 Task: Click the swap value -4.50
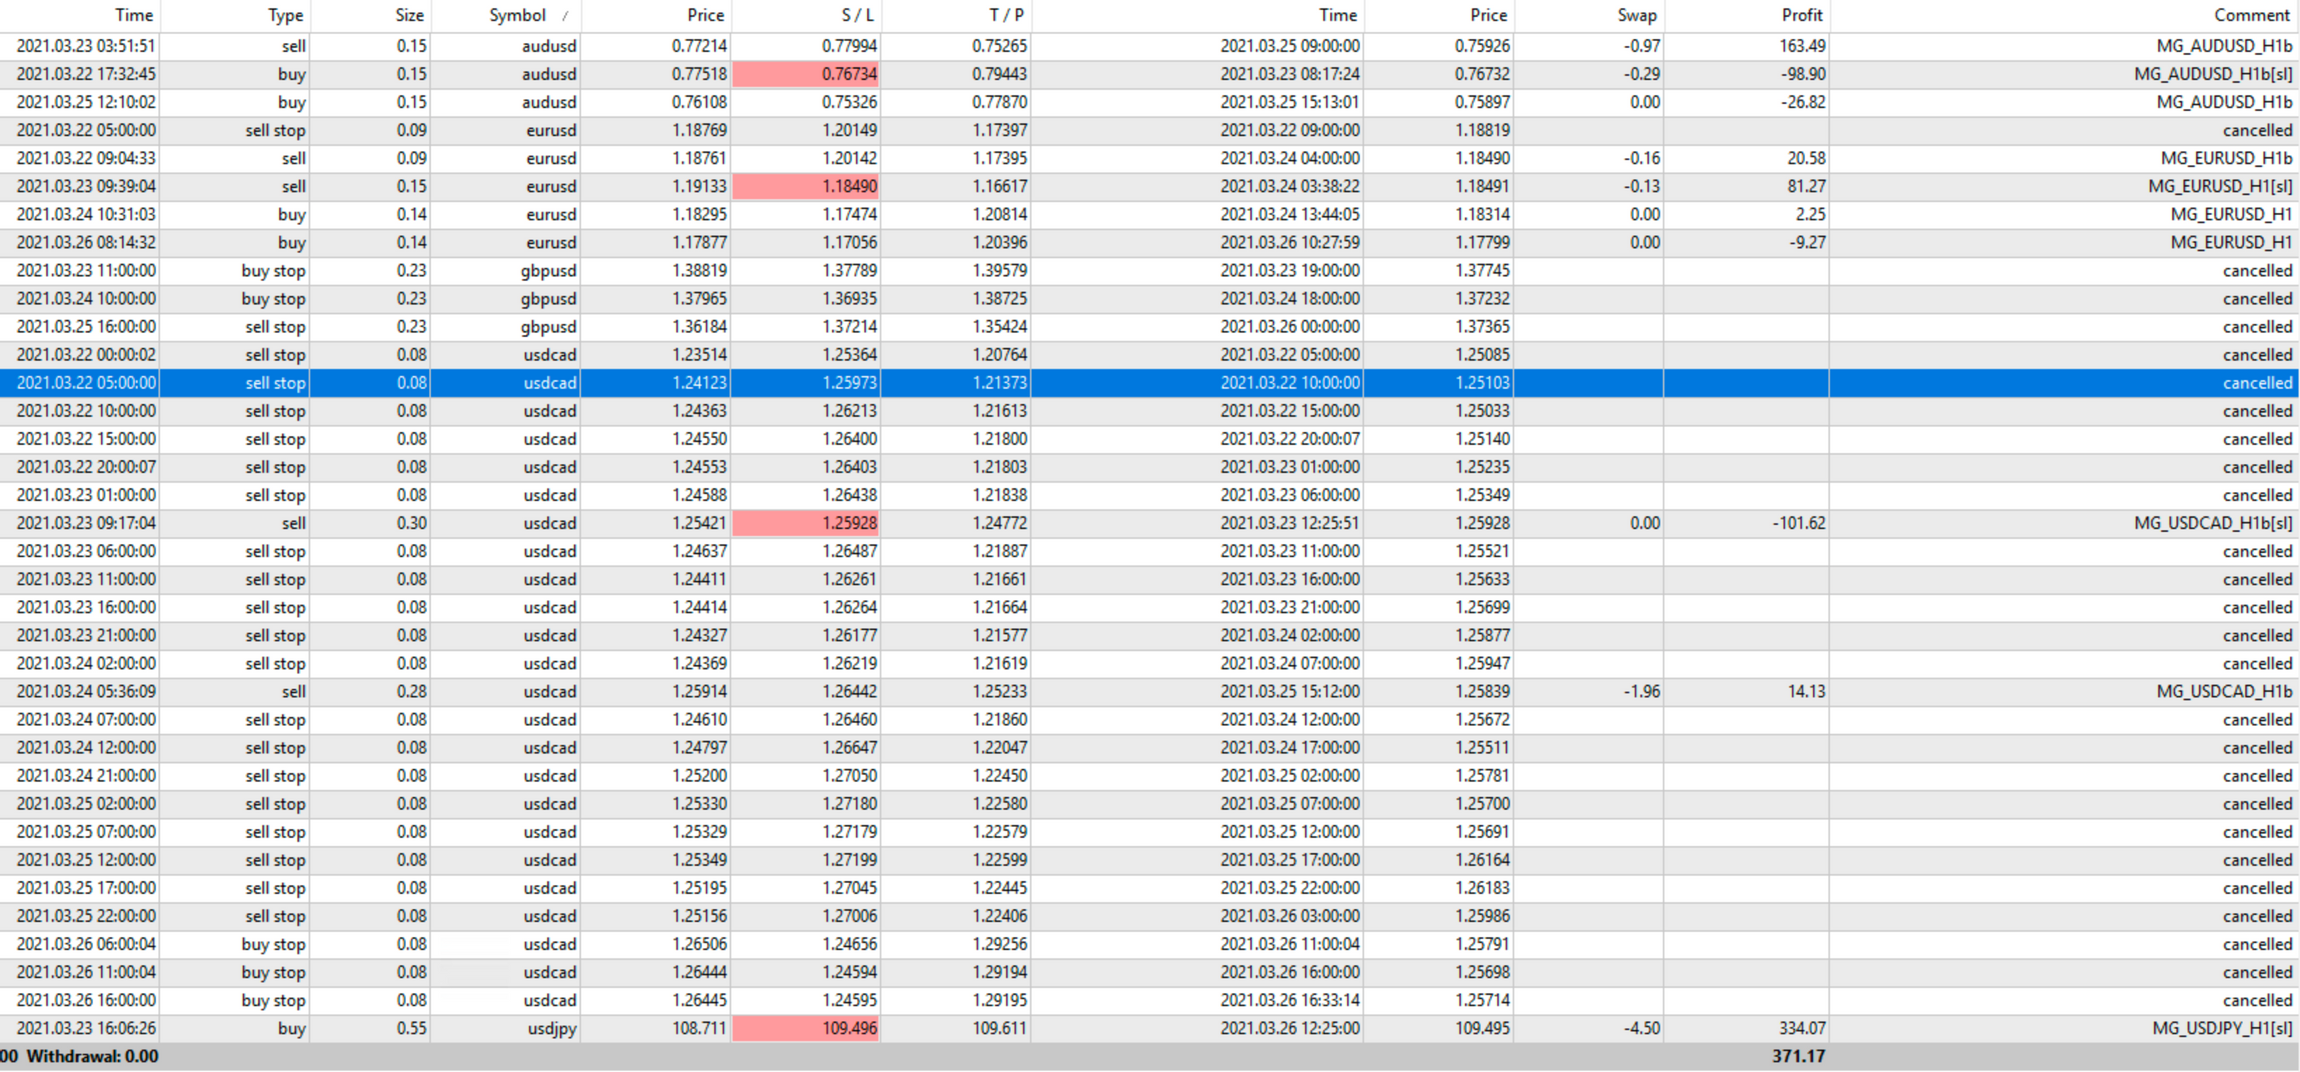[x=1642, y=1028]
